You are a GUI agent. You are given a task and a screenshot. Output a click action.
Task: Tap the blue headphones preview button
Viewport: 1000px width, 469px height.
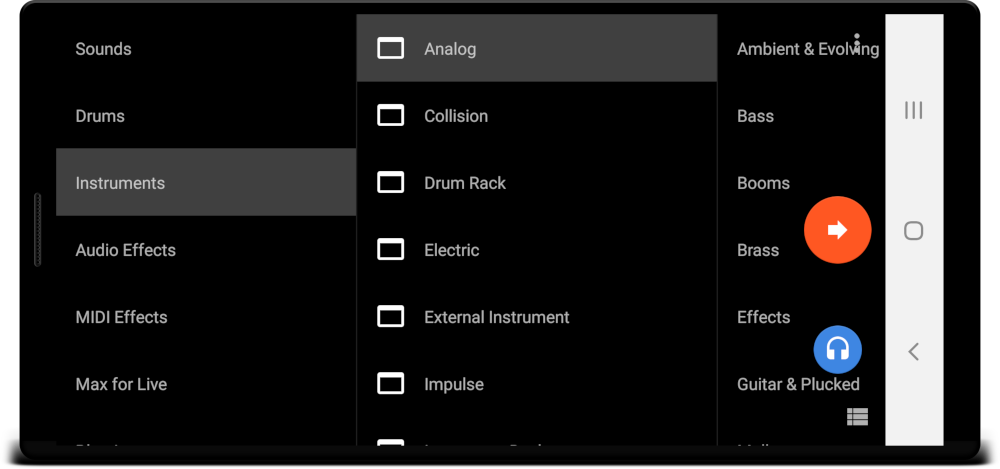(838, 349)
